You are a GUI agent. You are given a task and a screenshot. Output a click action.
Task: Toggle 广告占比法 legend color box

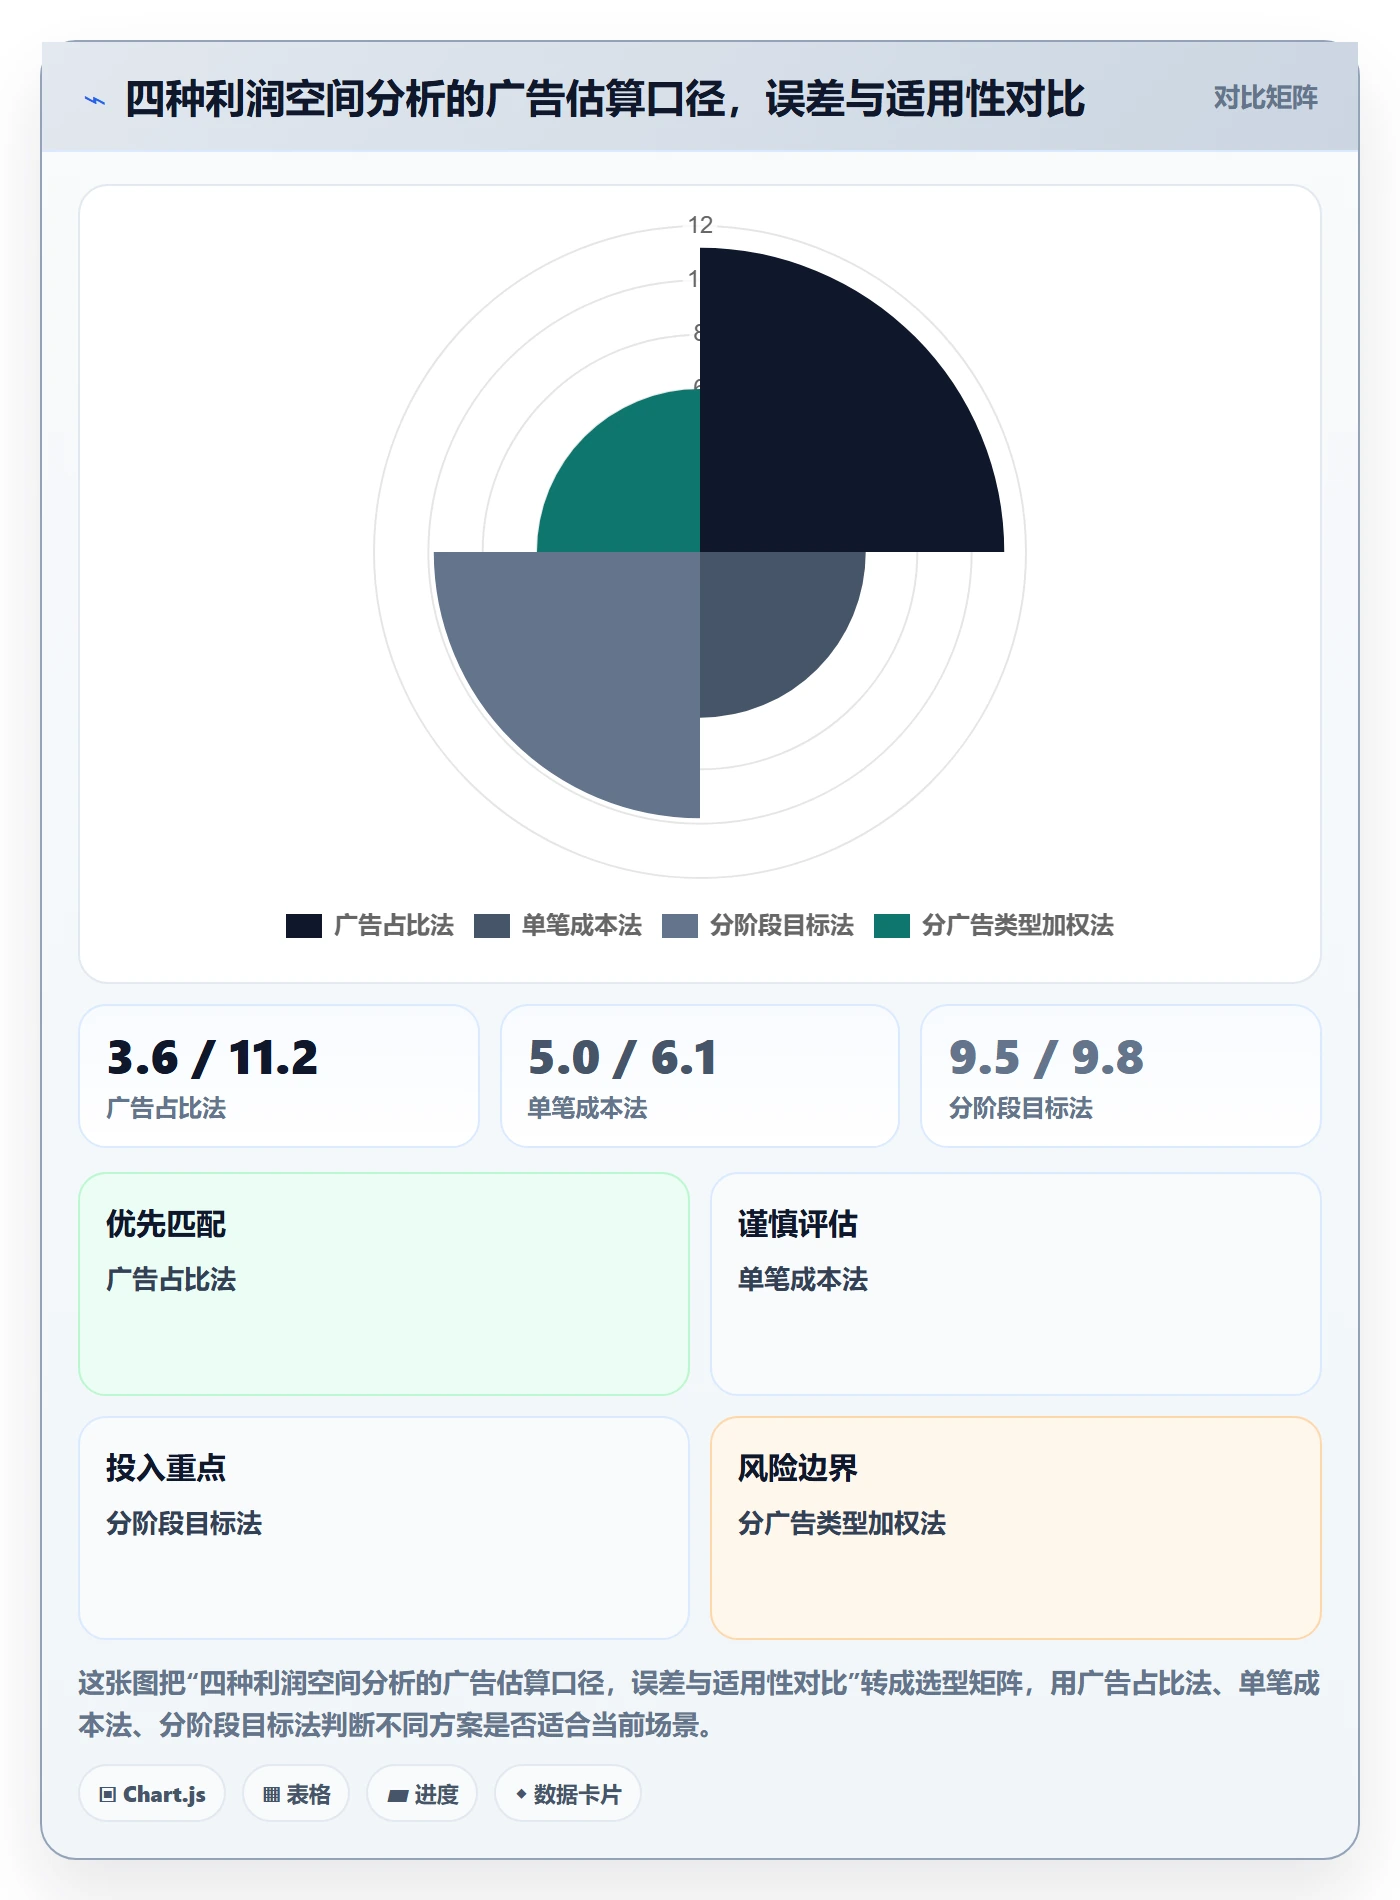(304, 926)
